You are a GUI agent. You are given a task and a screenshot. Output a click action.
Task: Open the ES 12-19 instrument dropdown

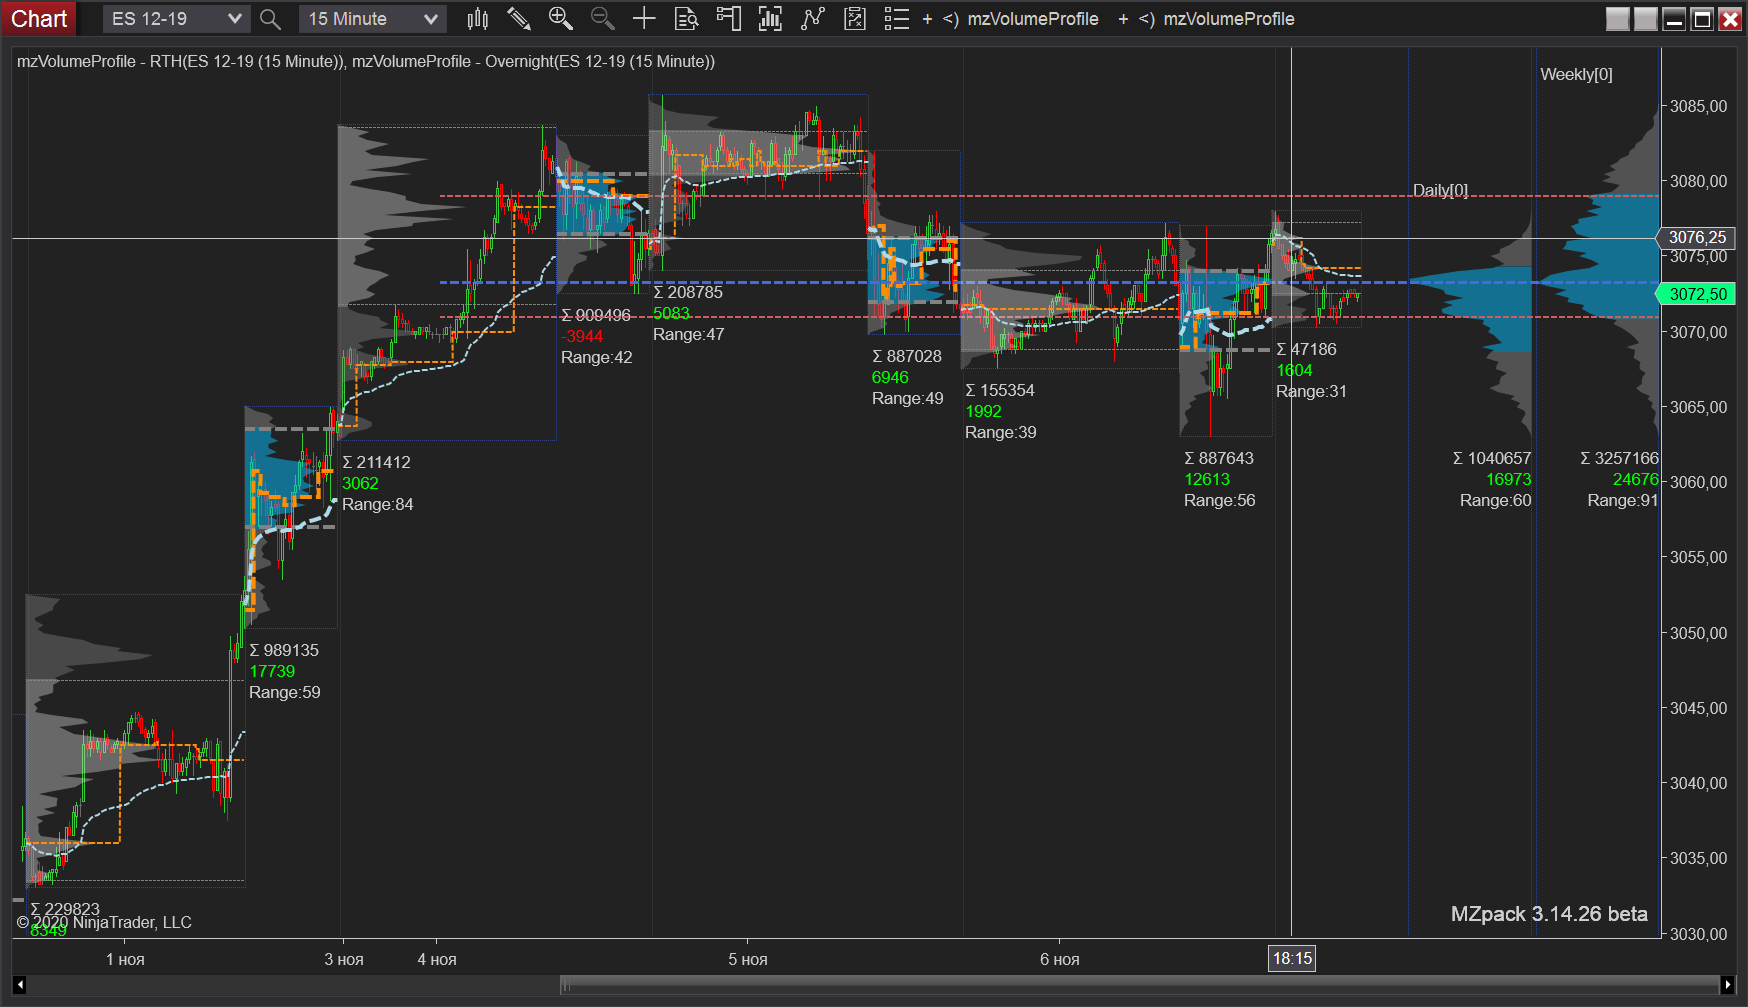[175, 19]
